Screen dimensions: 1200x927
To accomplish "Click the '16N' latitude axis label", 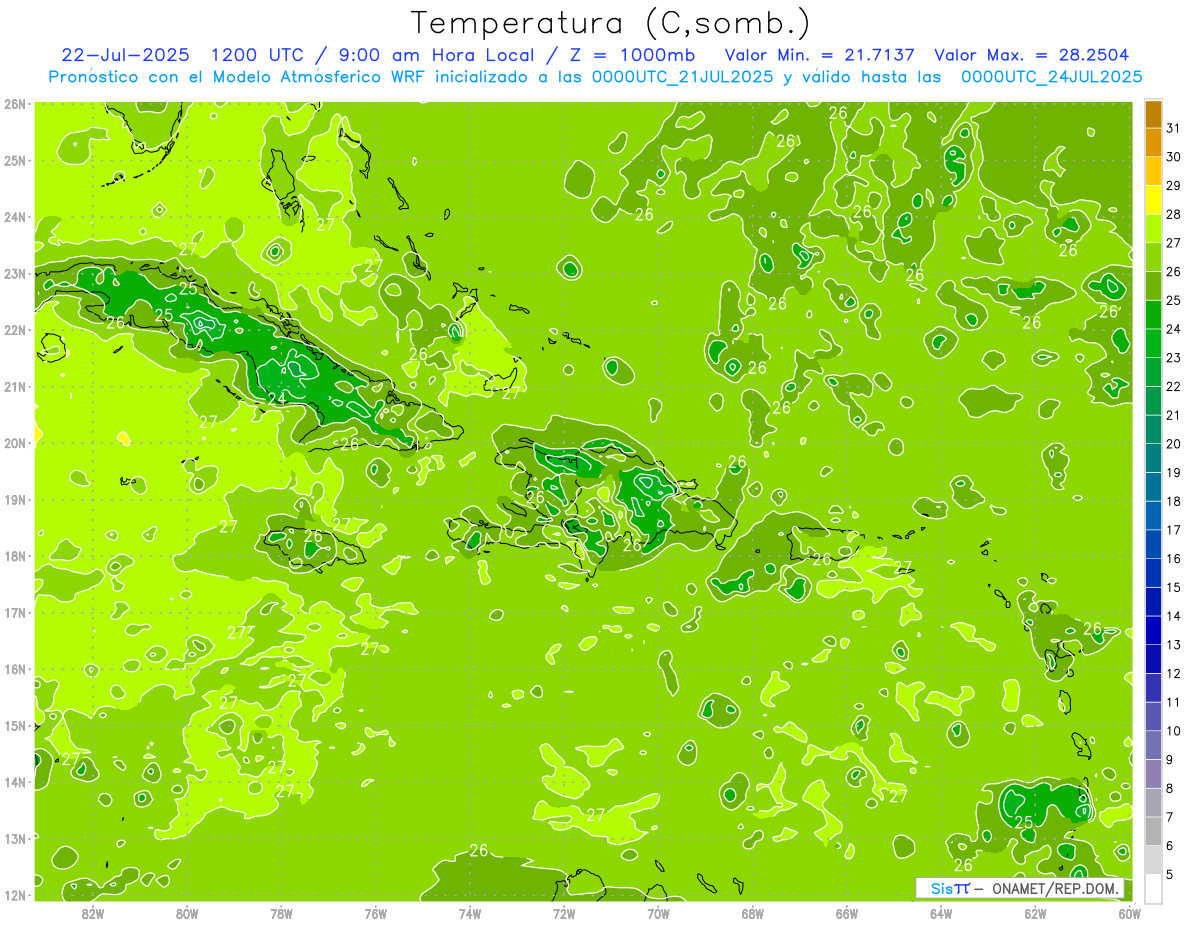I will point(15,669).
